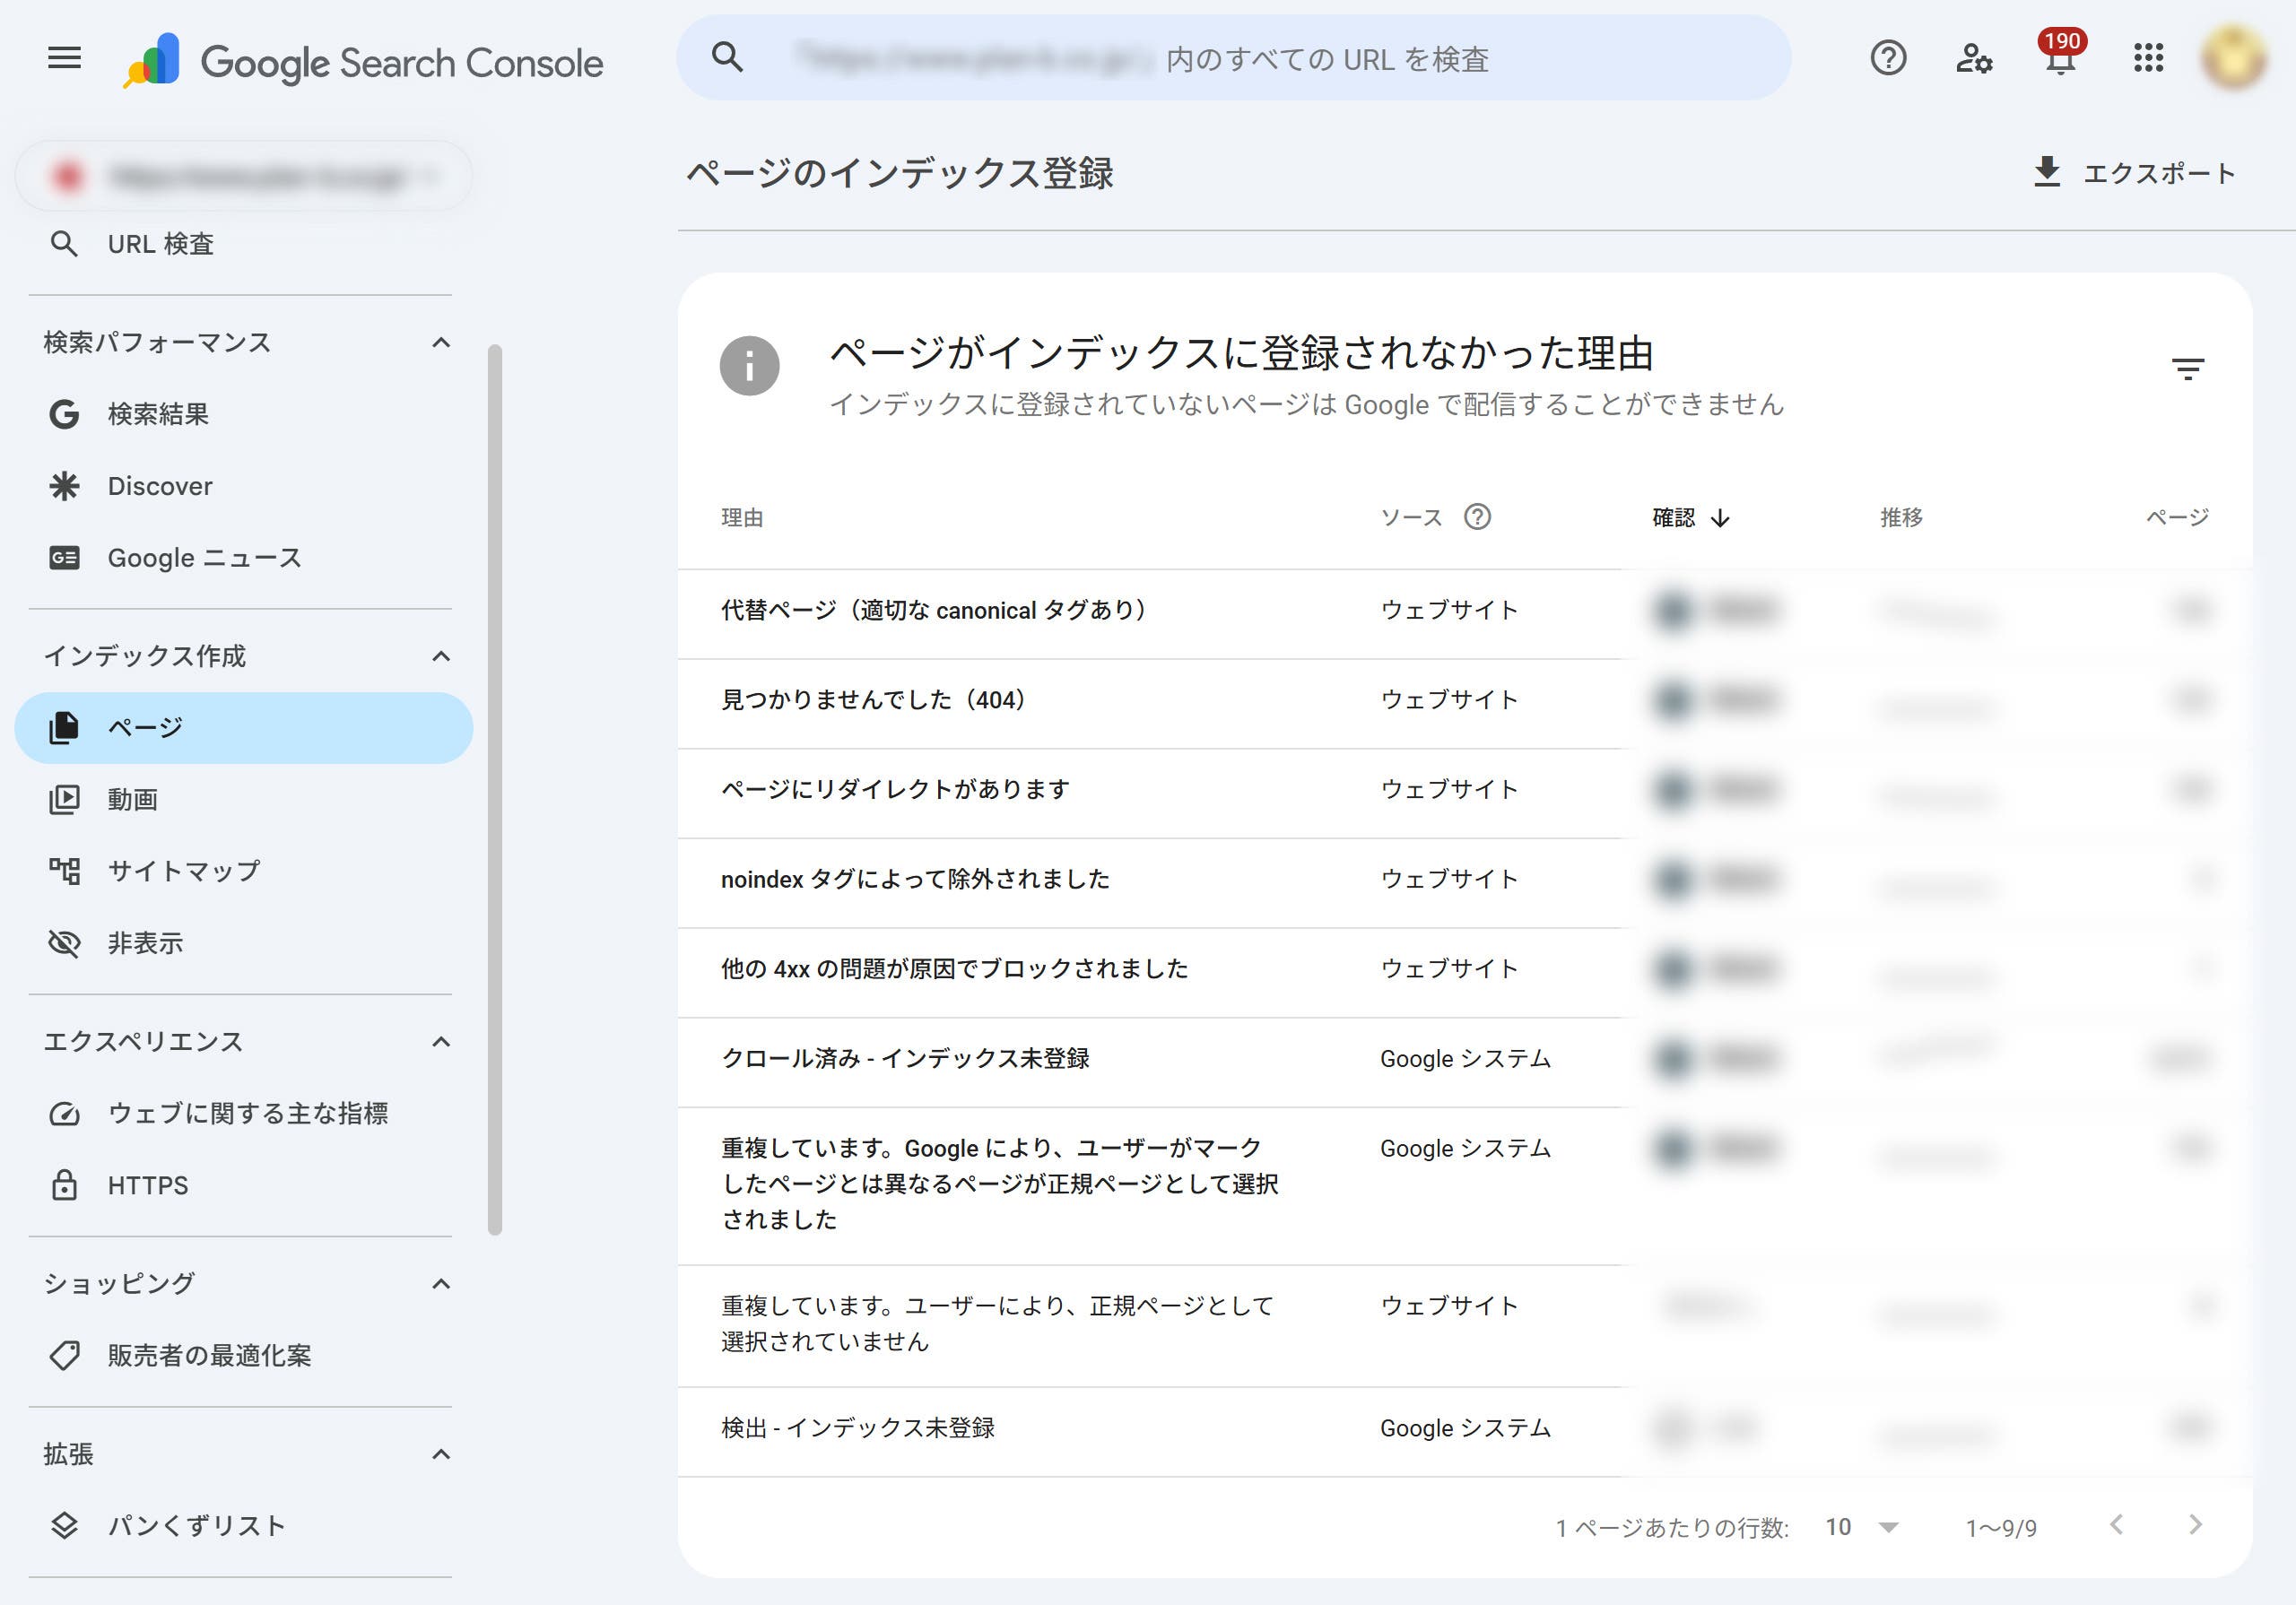Click the 販売者の最適化案 tag icon
This screenshot has width=2296, height=1605.
click(x=64, y=1356)
